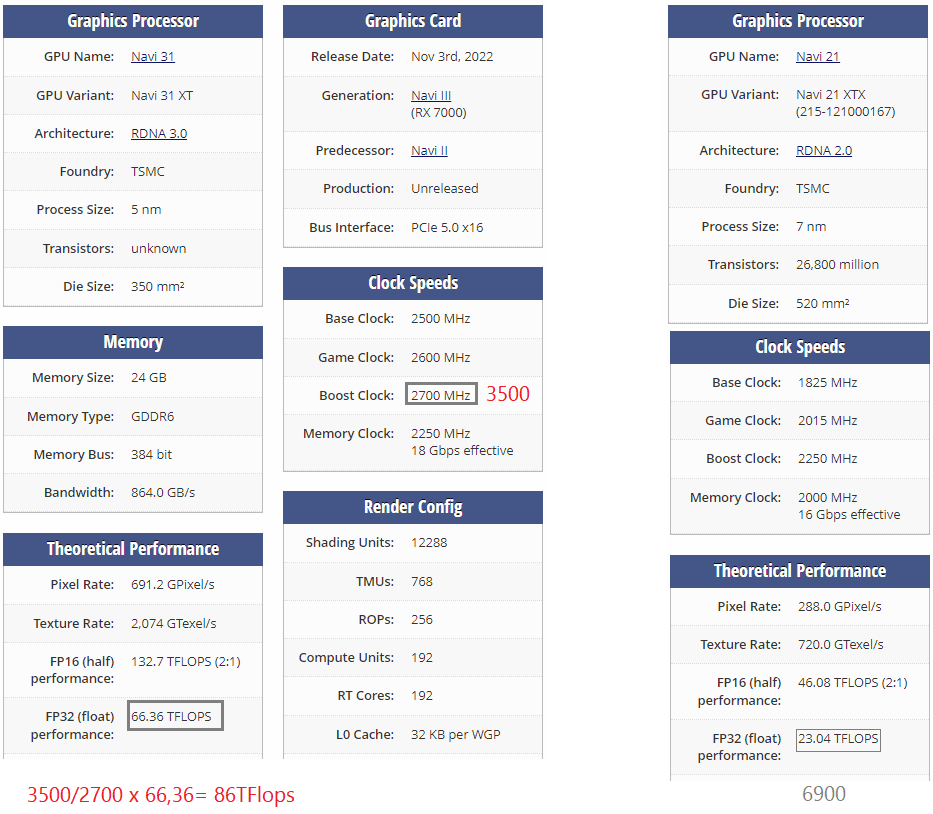
Task: Click the 768 TMUs value
Action: pyautogui.click(x=422, y=581)
